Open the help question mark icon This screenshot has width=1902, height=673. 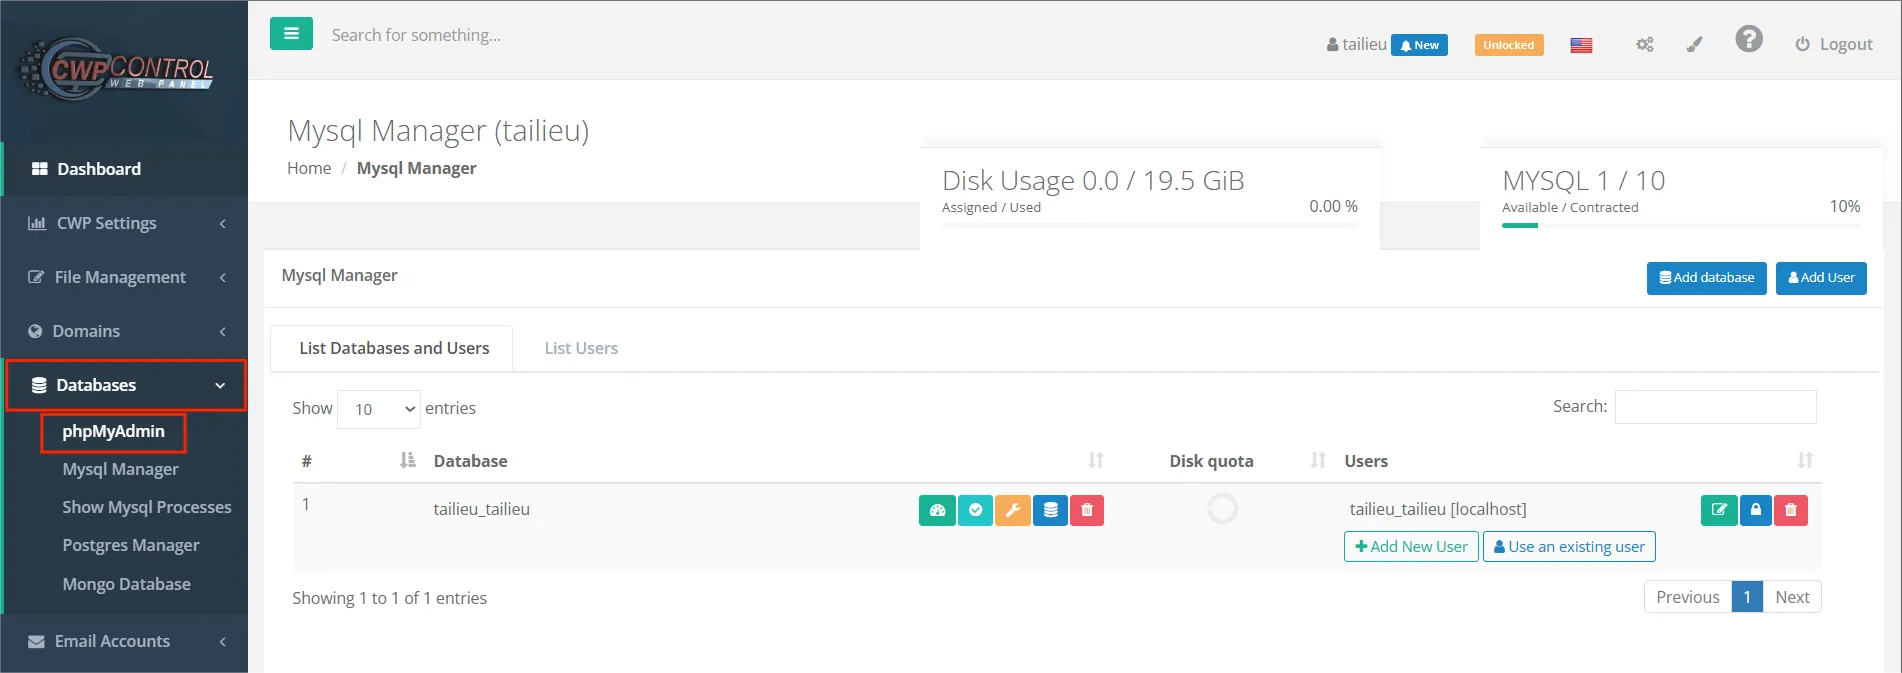click(1748, 39)
